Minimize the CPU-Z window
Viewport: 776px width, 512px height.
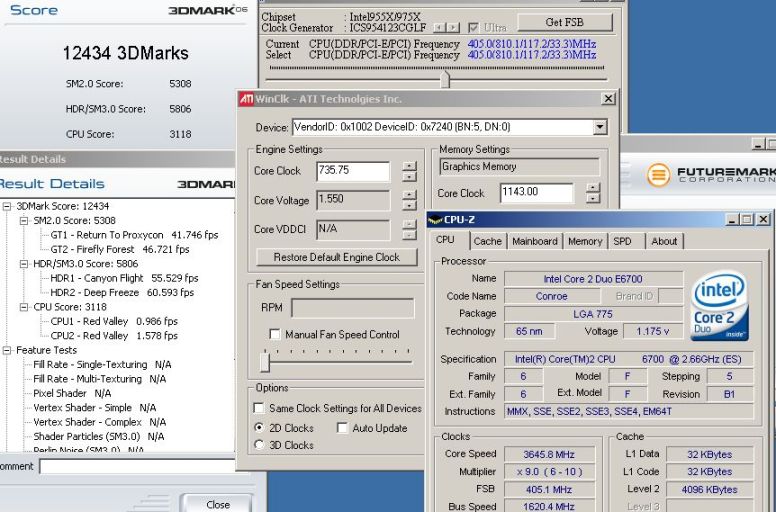point(732,219)
